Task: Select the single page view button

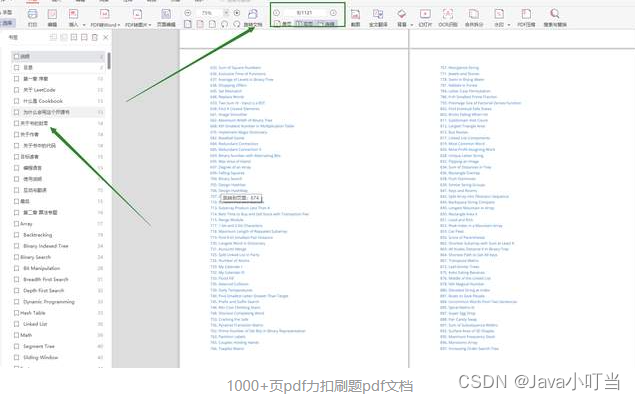Action: (x=283, y=24)
